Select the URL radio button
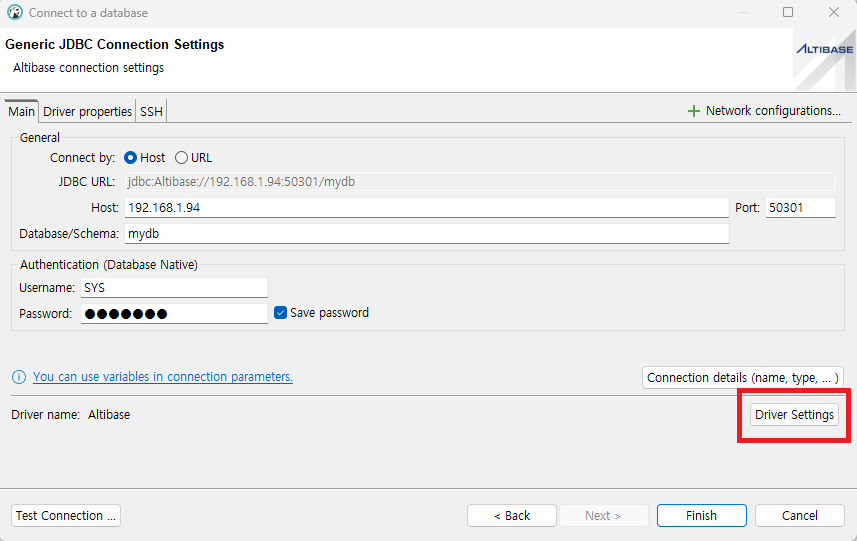Screen dimensions: 857x541 [x=181, y=158]
